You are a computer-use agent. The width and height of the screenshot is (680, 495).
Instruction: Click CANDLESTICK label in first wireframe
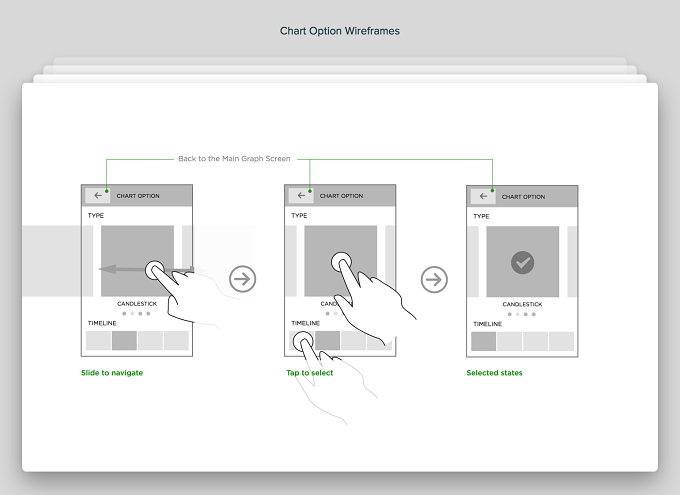[137, 304]
